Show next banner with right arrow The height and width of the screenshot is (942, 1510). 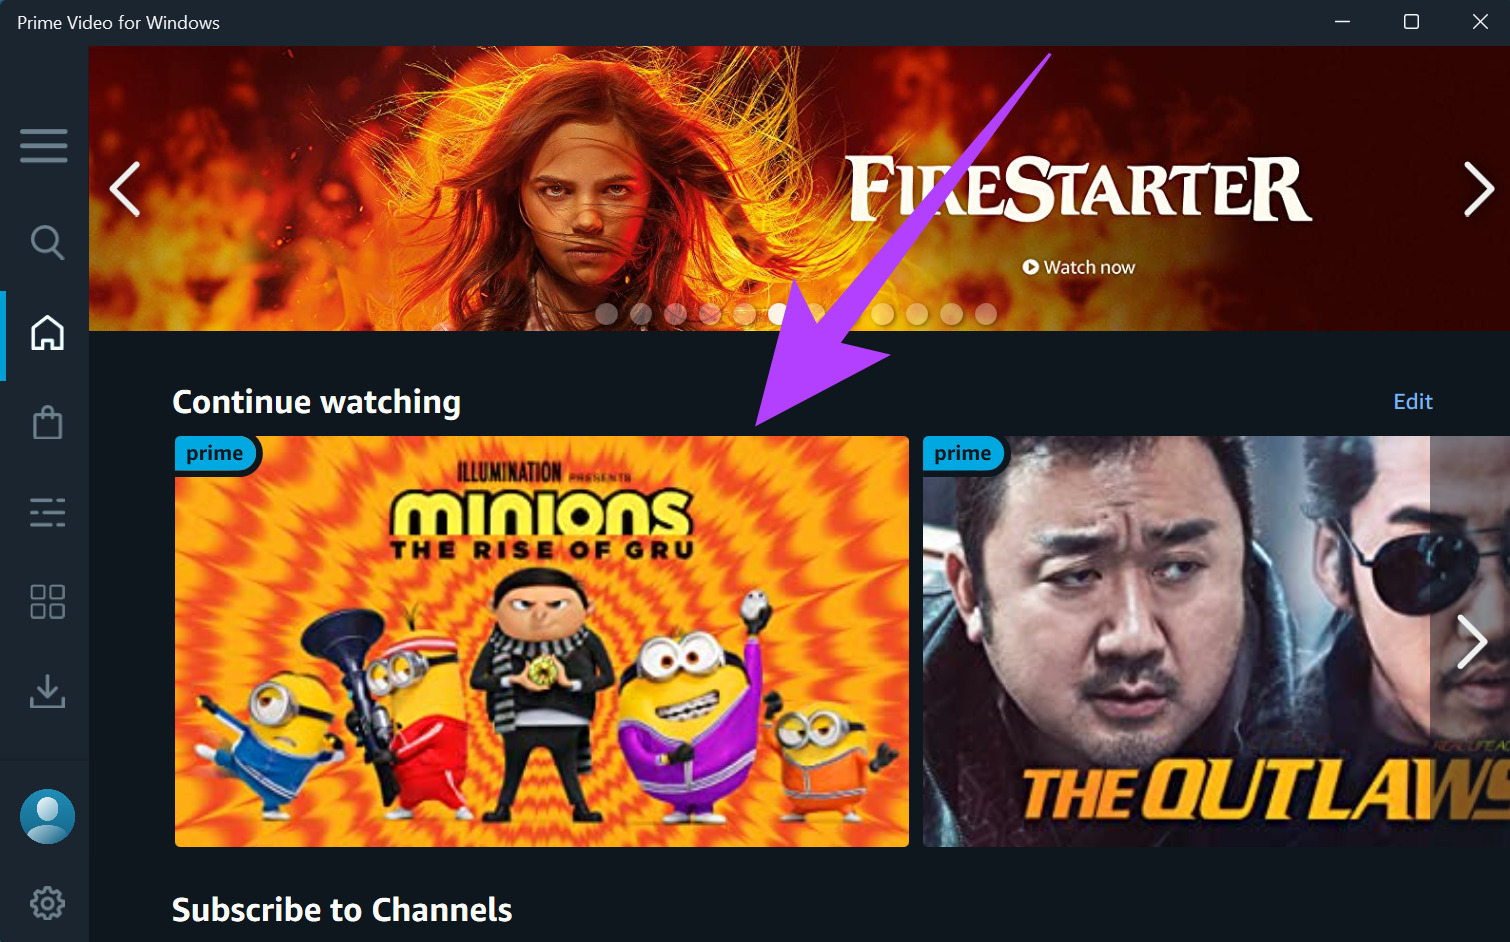1479,188
